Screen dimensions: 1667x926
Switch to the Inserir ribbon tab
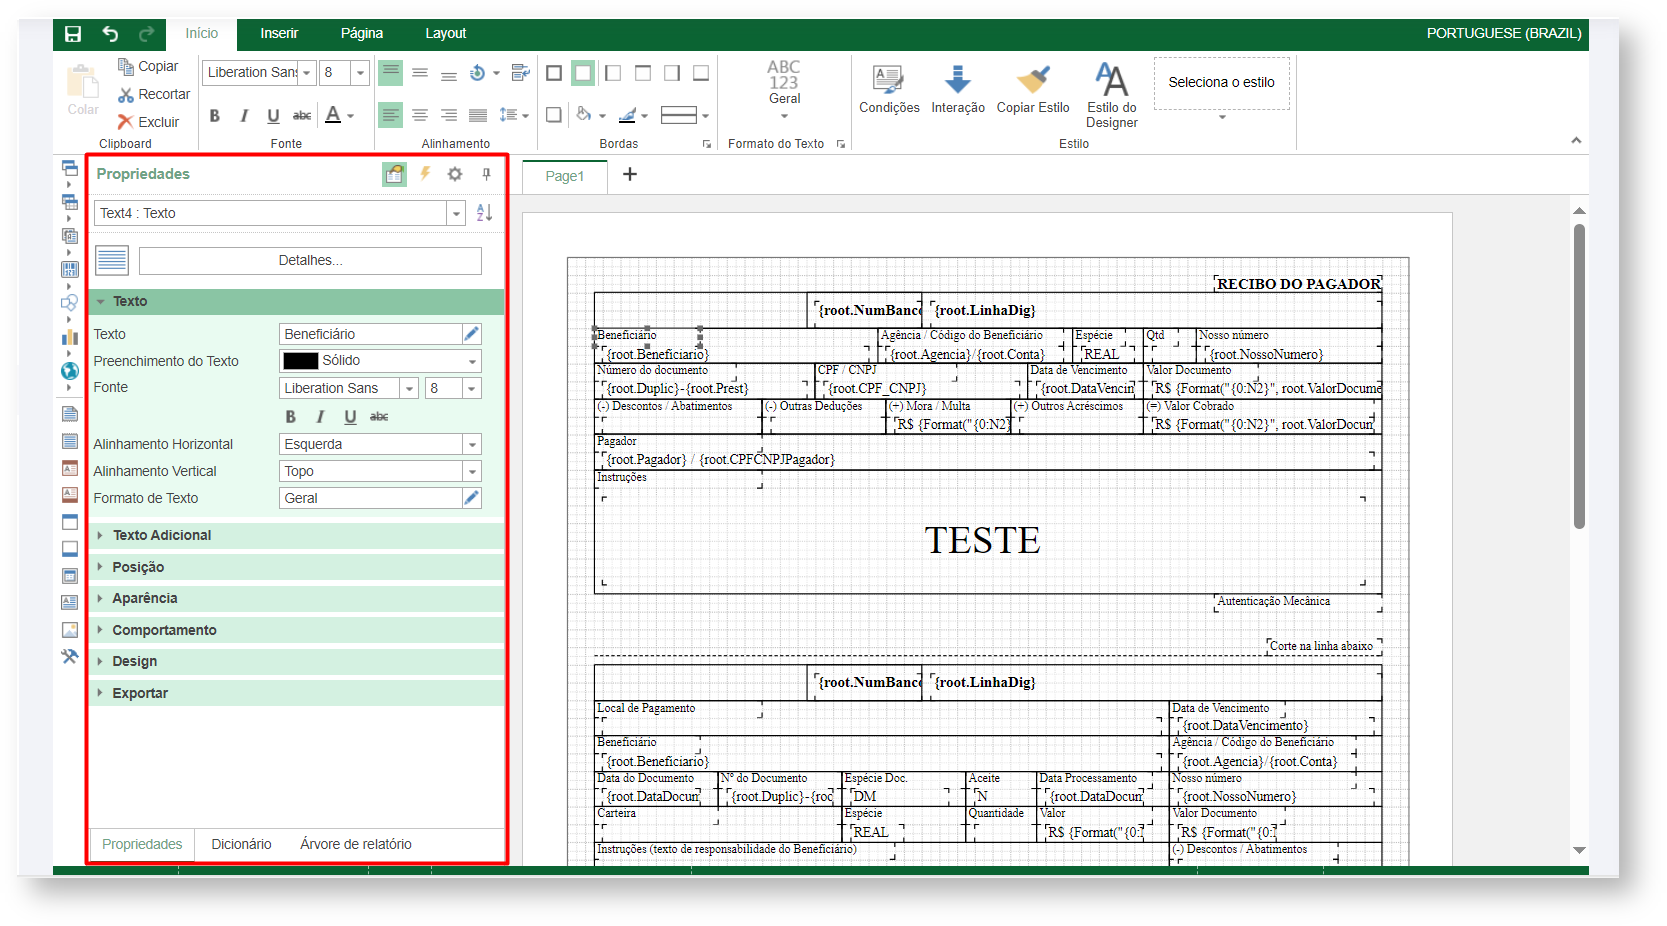[x=279, y=34]
